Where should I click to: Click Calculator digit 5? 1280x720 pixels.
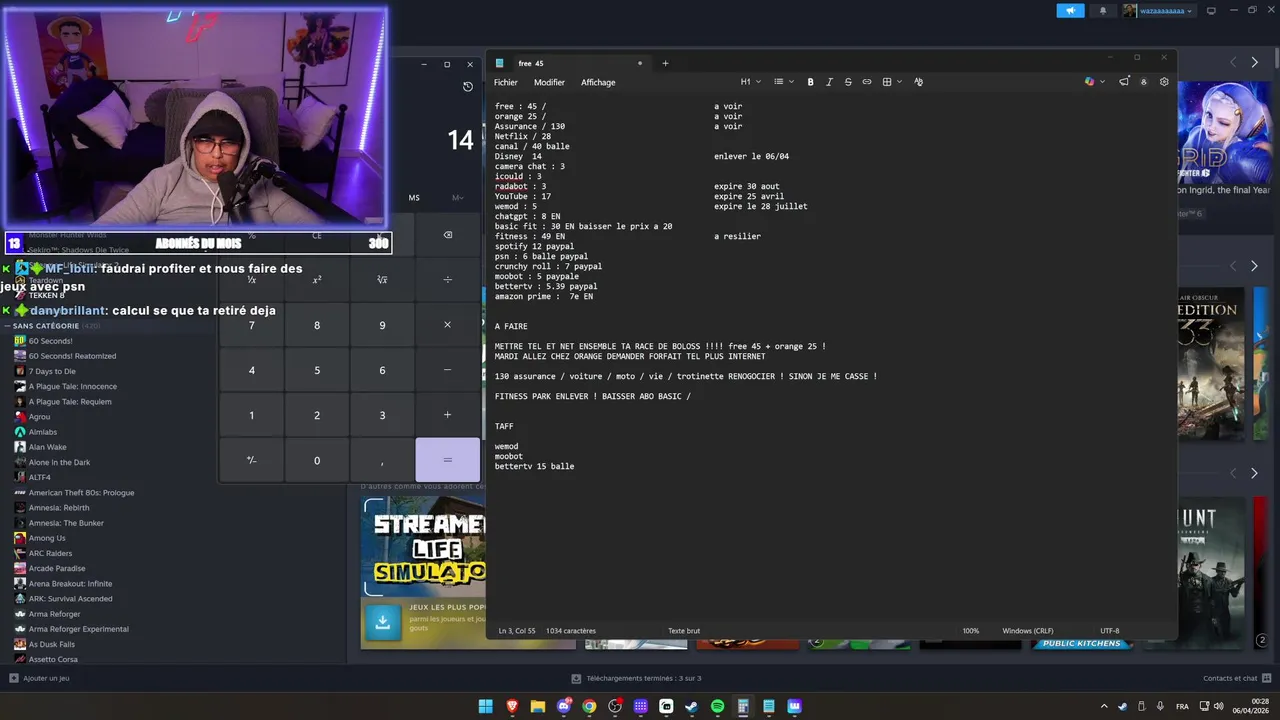(x=317, y=370)
